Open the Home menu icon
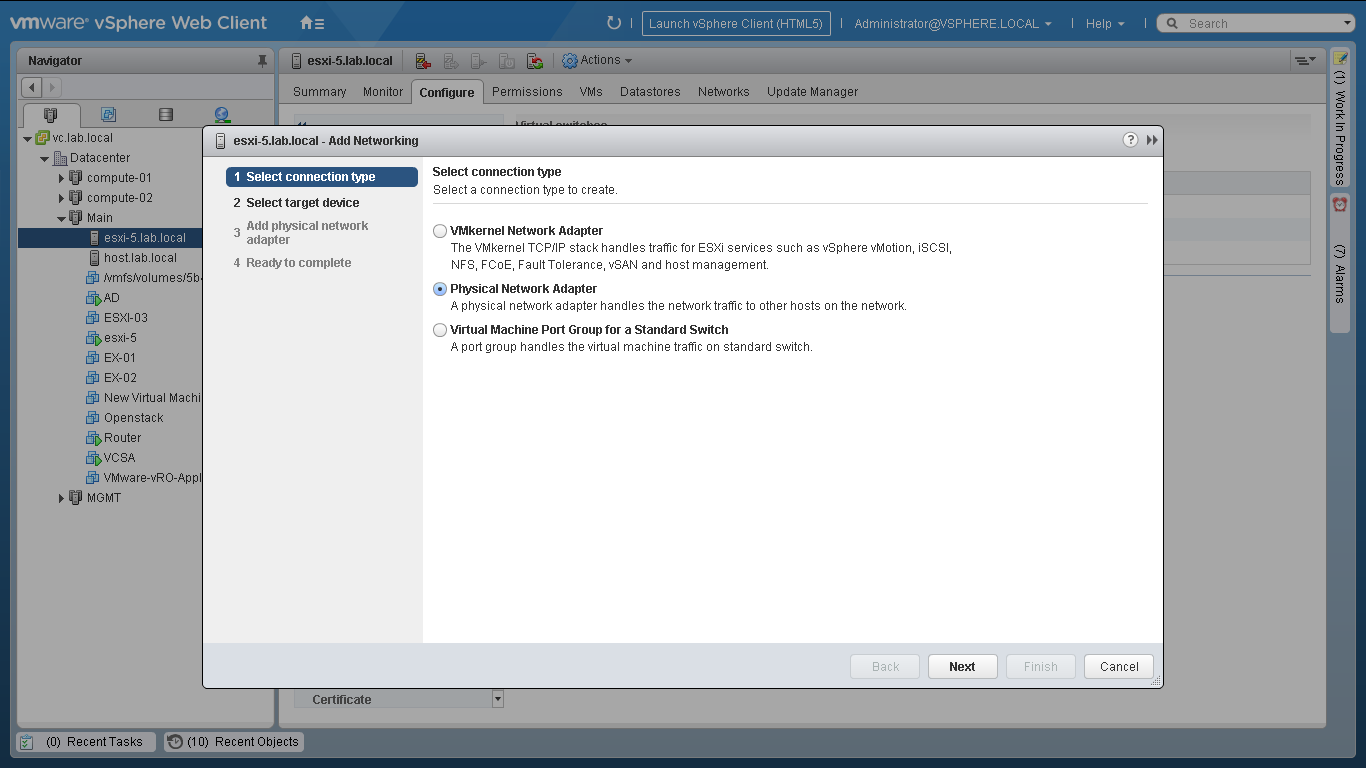 (x=312, y=23)
